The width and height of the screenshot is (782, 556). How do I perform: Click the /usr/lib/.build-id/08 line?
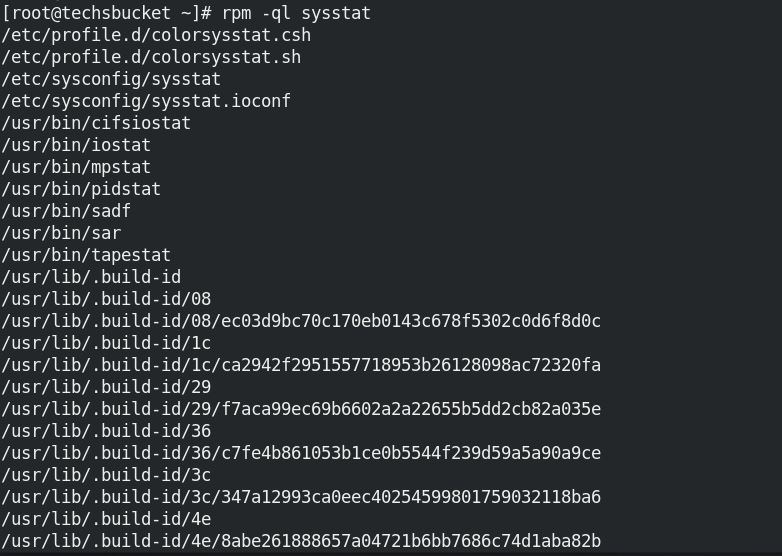106,299
